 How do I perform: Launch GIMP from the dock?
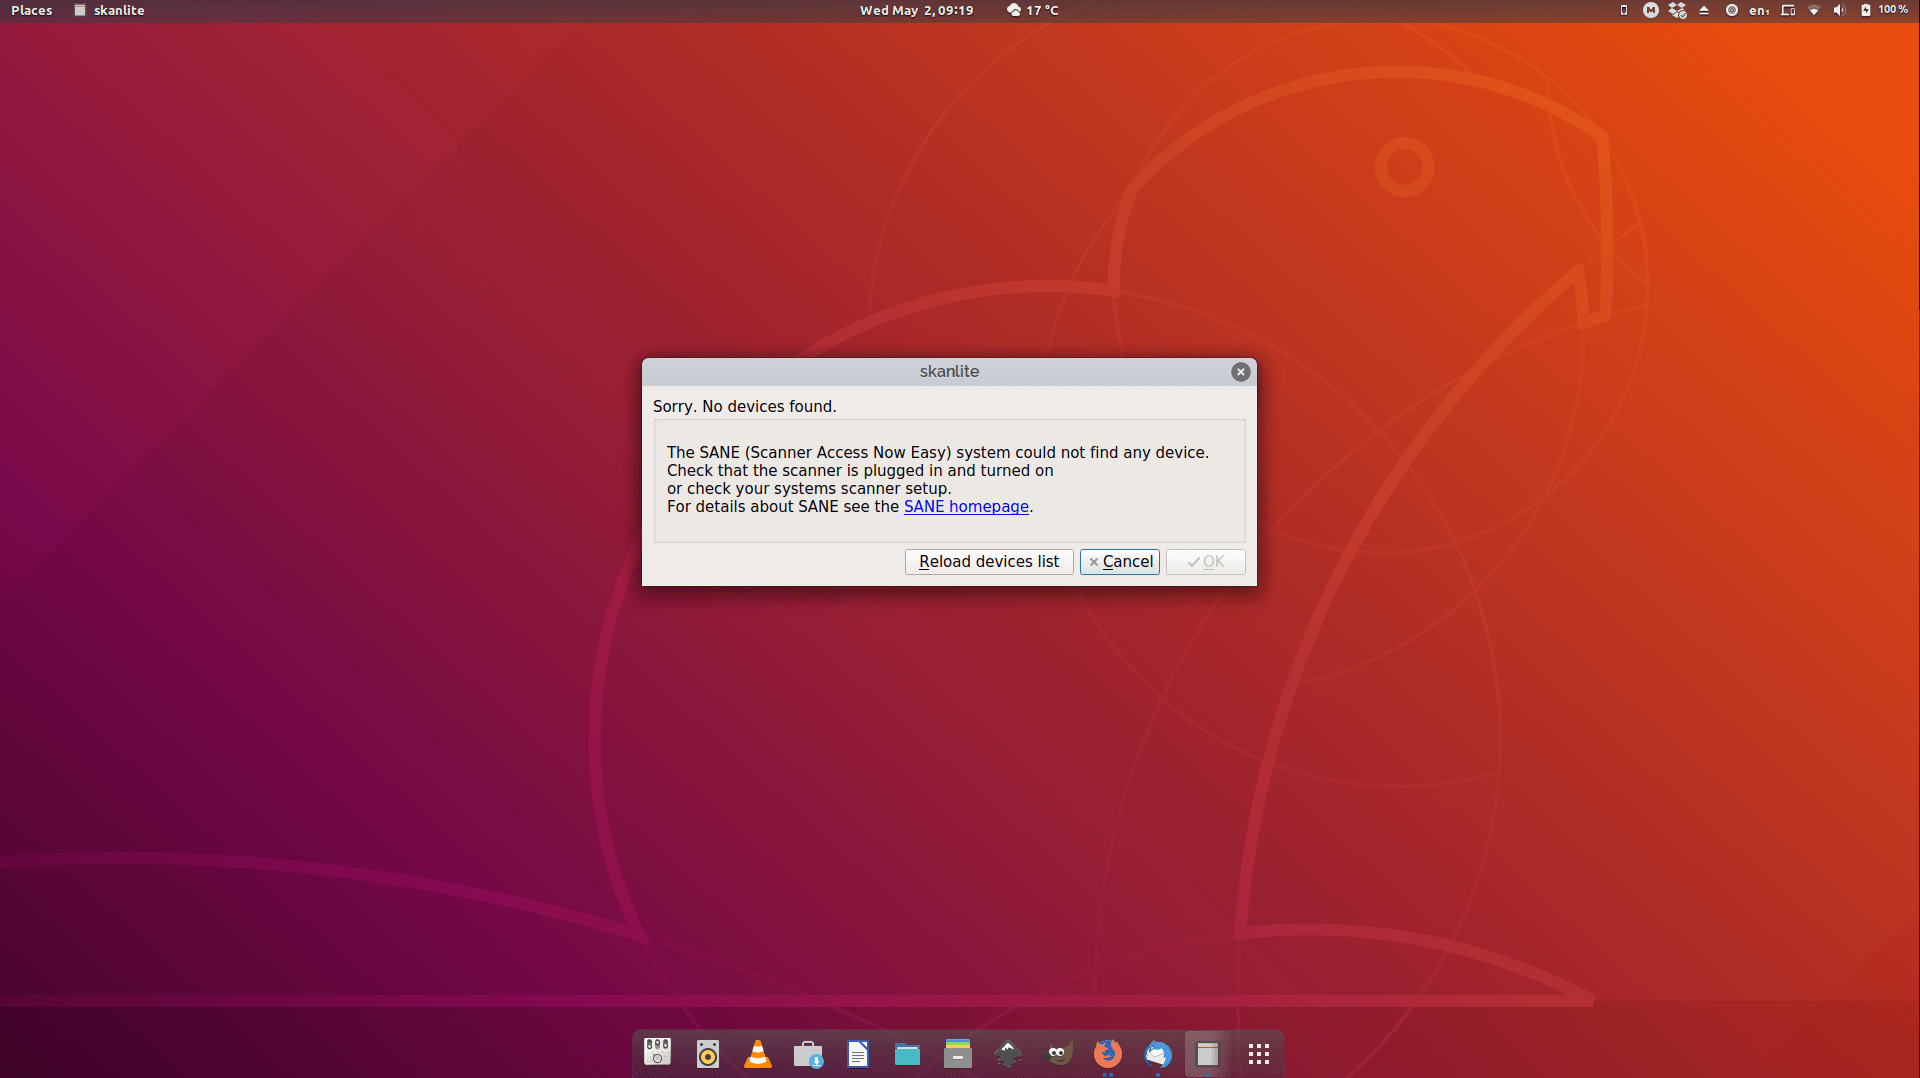pos(1058,1054)
